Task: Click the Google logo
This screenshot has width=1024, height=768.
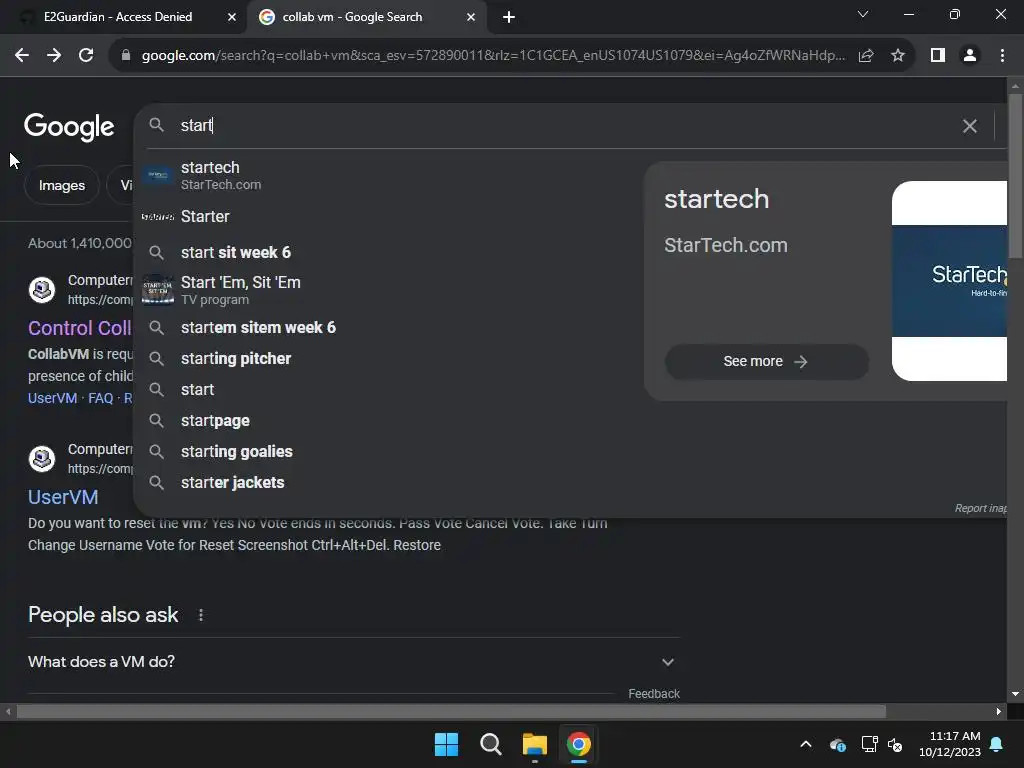Action: (69, 127)
